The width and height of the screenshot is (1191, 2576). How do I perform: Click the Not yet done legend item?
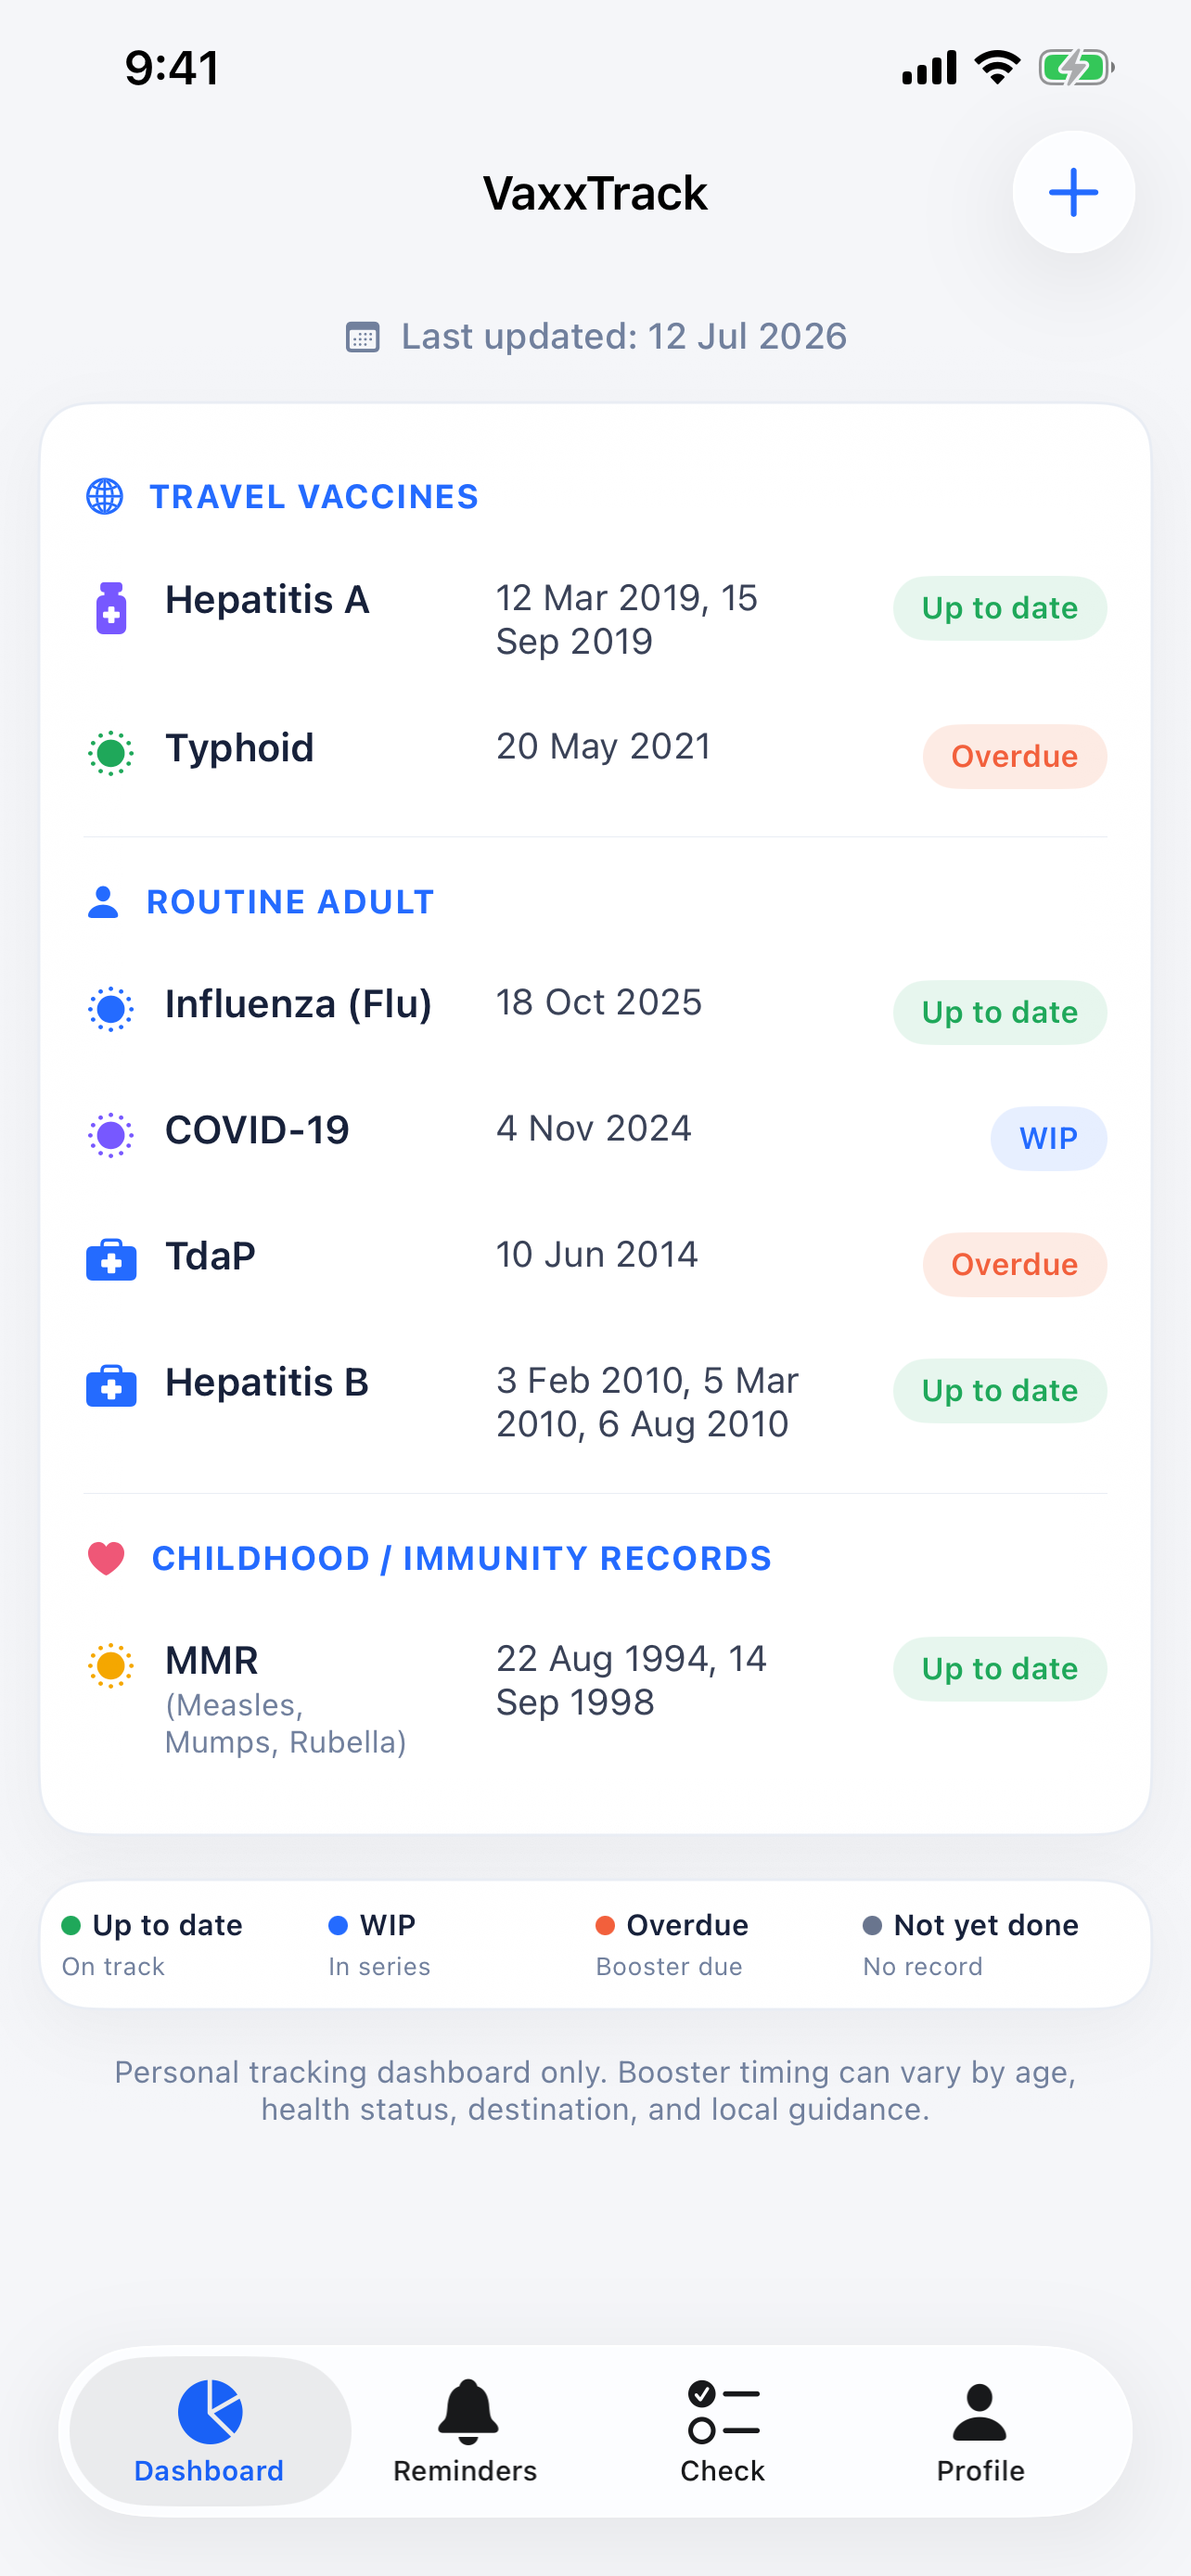pyautogui.click(x=970, y=1945)
